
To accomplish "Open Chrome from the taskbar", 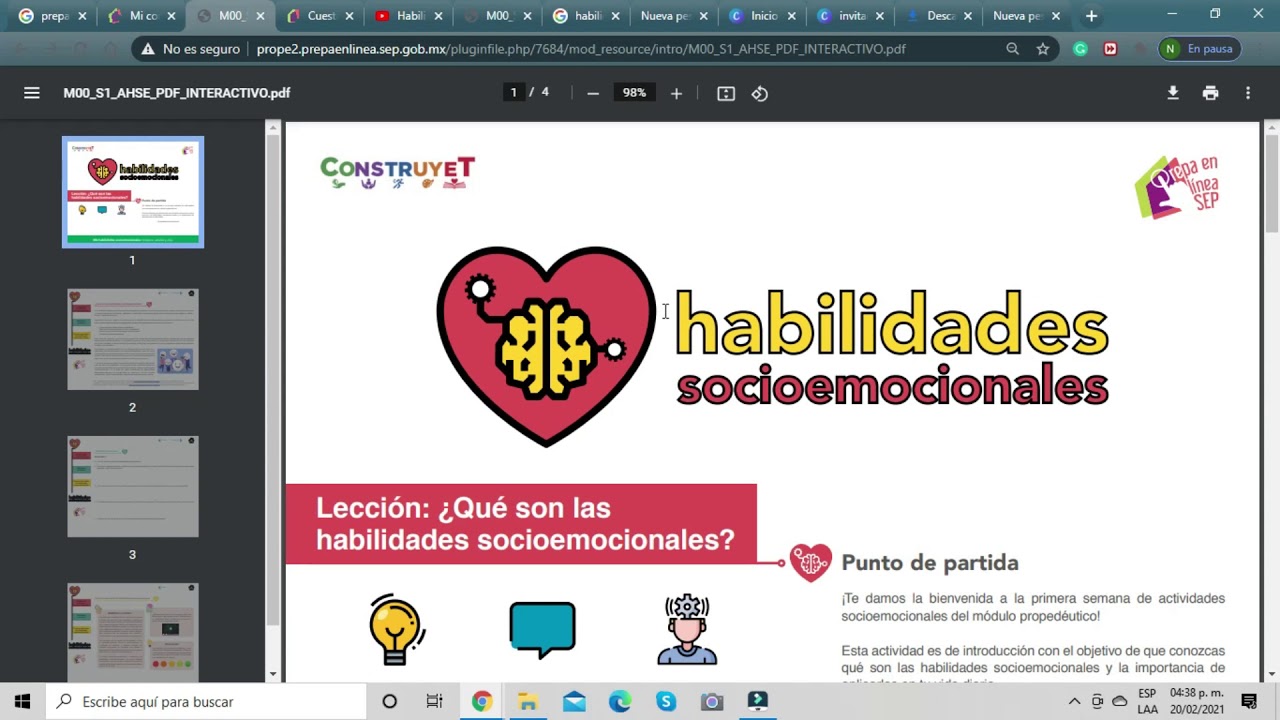I will pos(482,702).
